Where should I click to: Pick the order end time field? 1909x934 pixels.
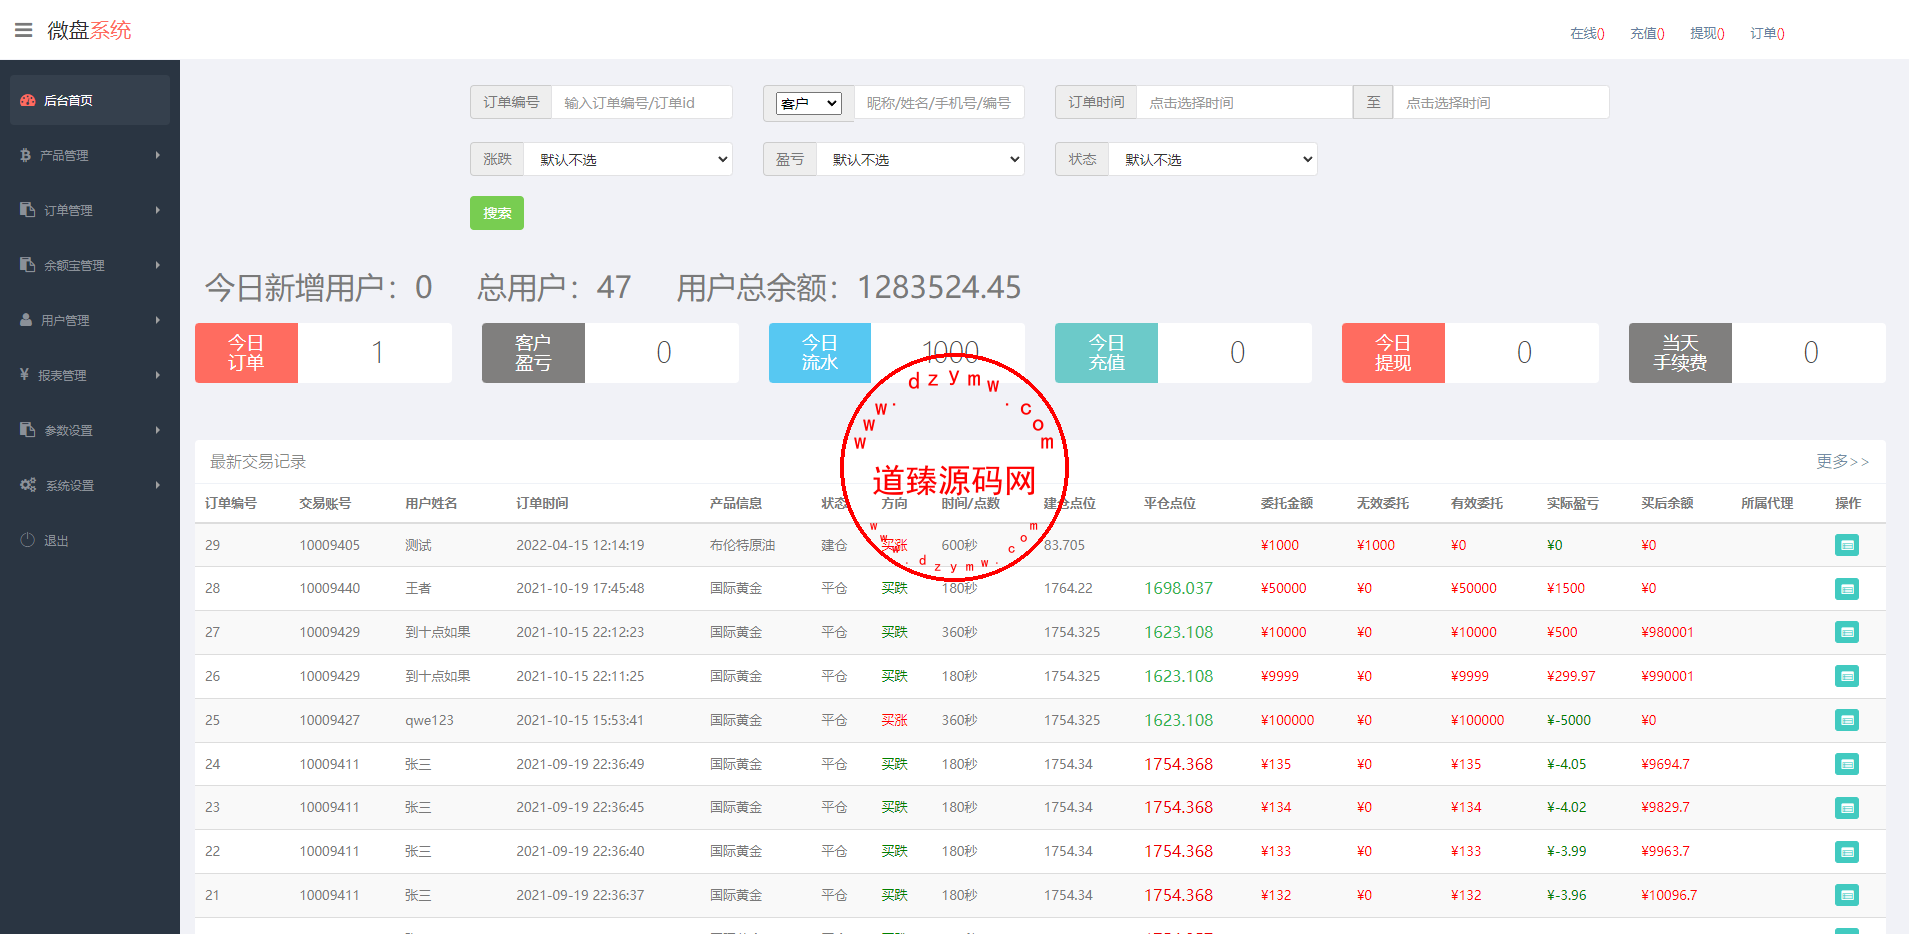(x=1501, y=102)
